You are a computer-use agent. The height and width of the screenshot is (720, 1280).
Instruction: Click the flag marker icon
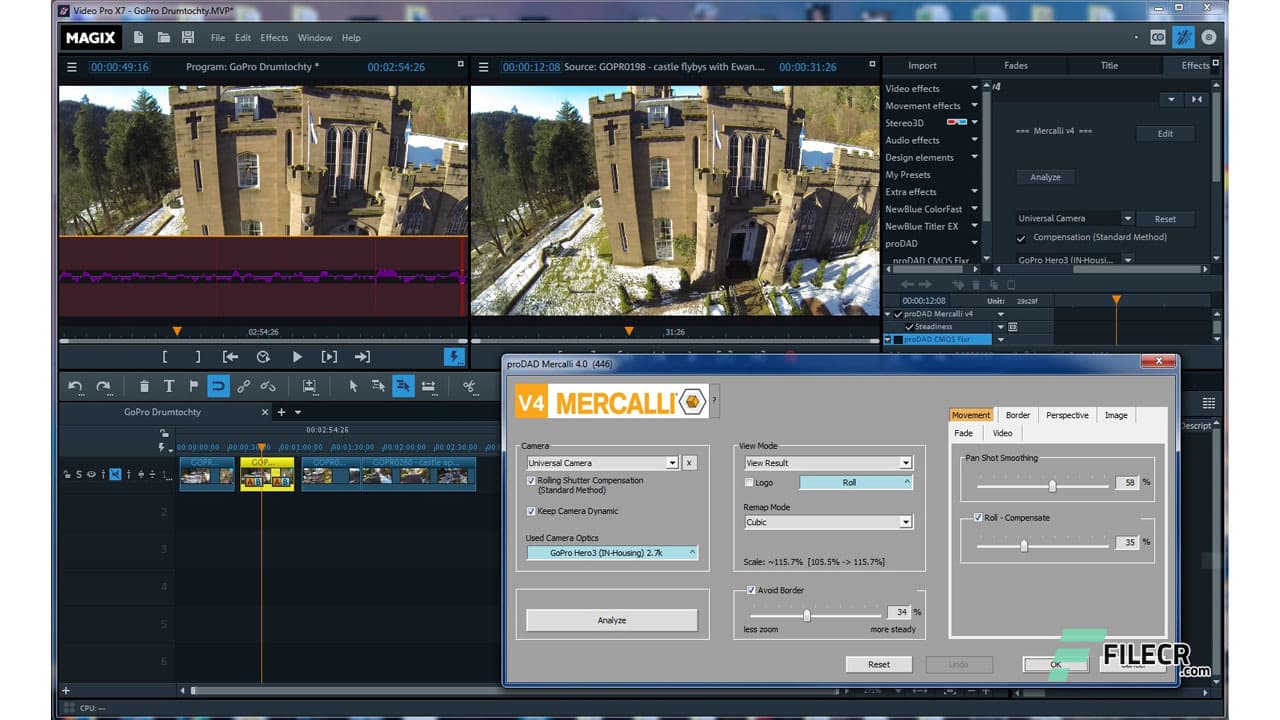(x=194, y=385)
